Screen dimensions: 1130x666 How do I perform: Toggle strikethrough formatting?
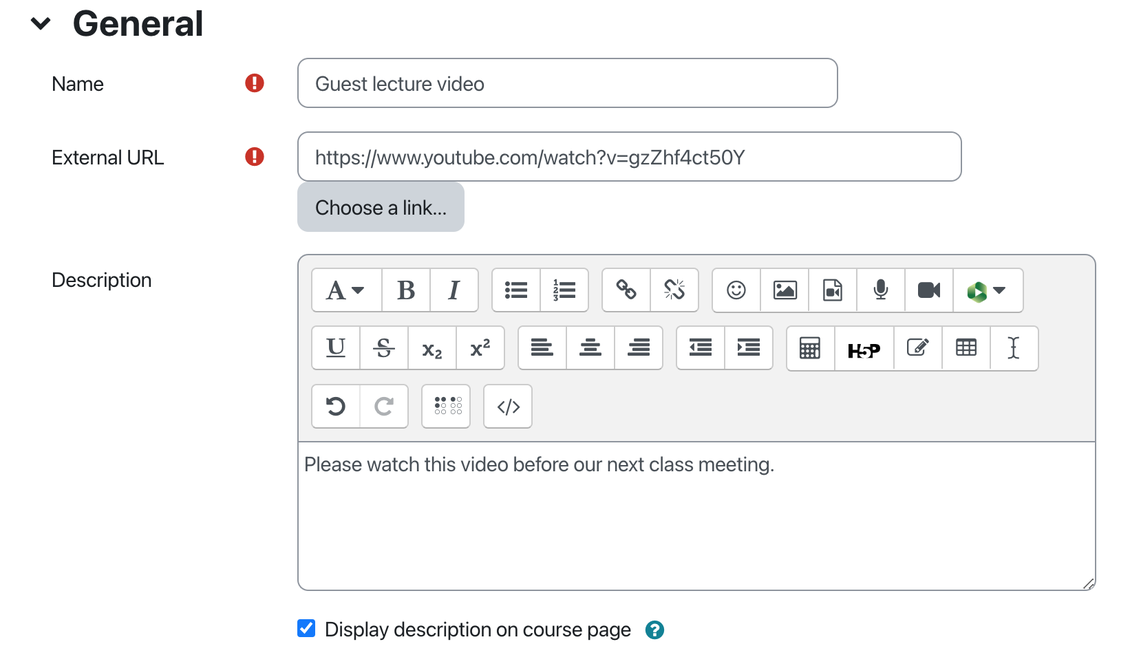click(384, 348)
